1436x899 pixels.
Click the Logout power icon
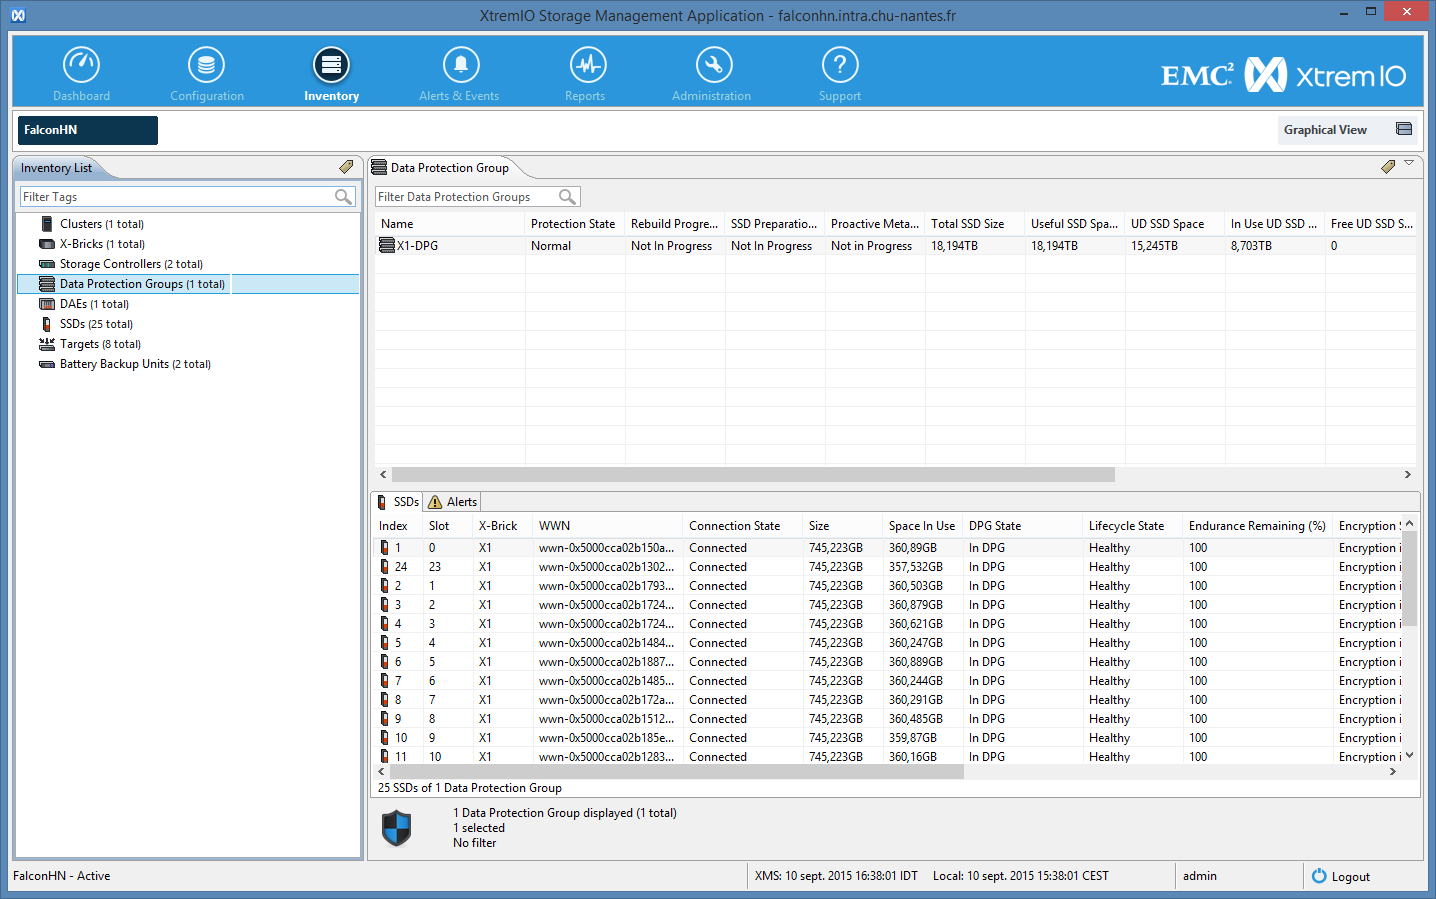tap(1319, 876)
